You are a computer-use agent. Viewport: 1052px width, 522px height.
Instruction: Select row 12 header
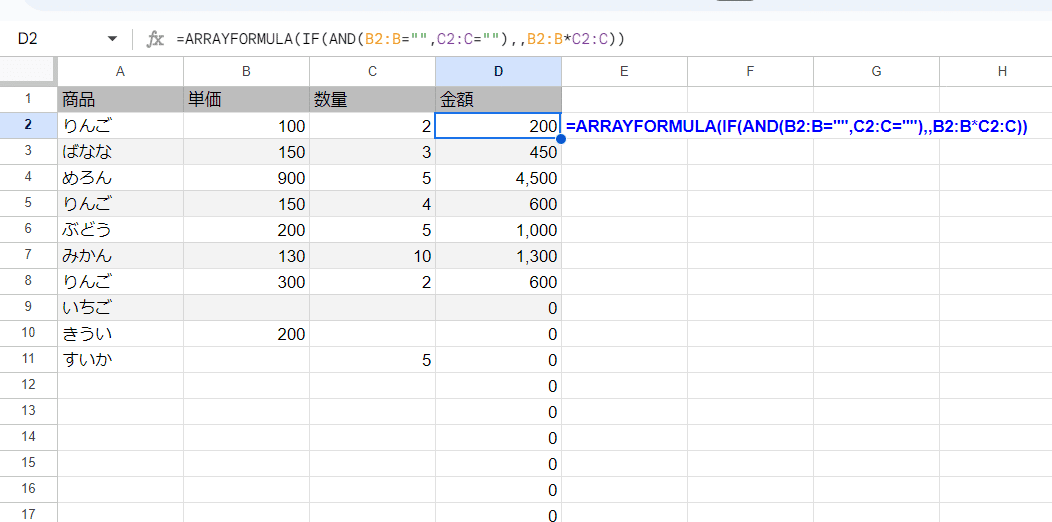(29, 386)
